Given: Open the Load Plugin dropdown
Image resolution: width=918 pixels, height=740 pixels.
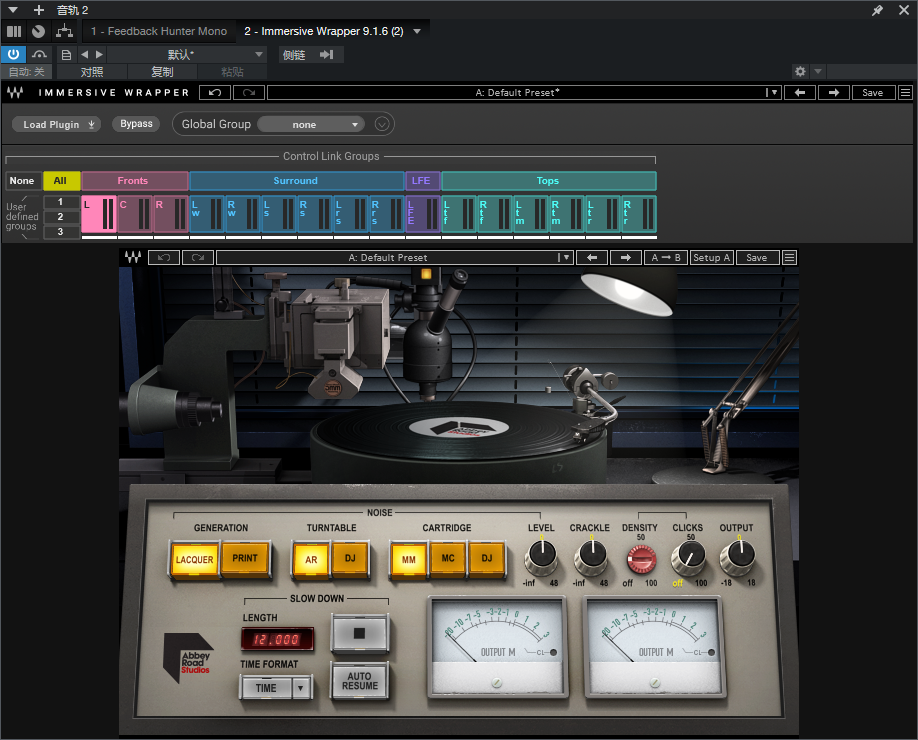Looking at the screenshot, I should click(57, 124).
